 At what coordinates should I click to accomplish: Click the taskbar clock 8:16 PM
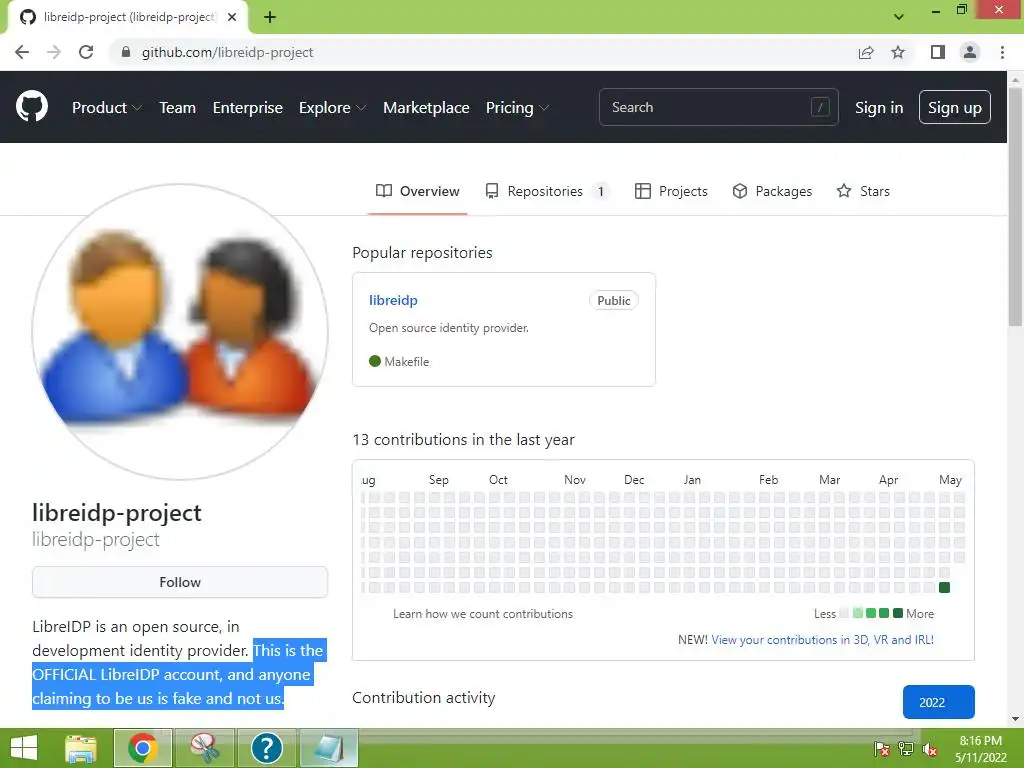(x=980, y=741)
